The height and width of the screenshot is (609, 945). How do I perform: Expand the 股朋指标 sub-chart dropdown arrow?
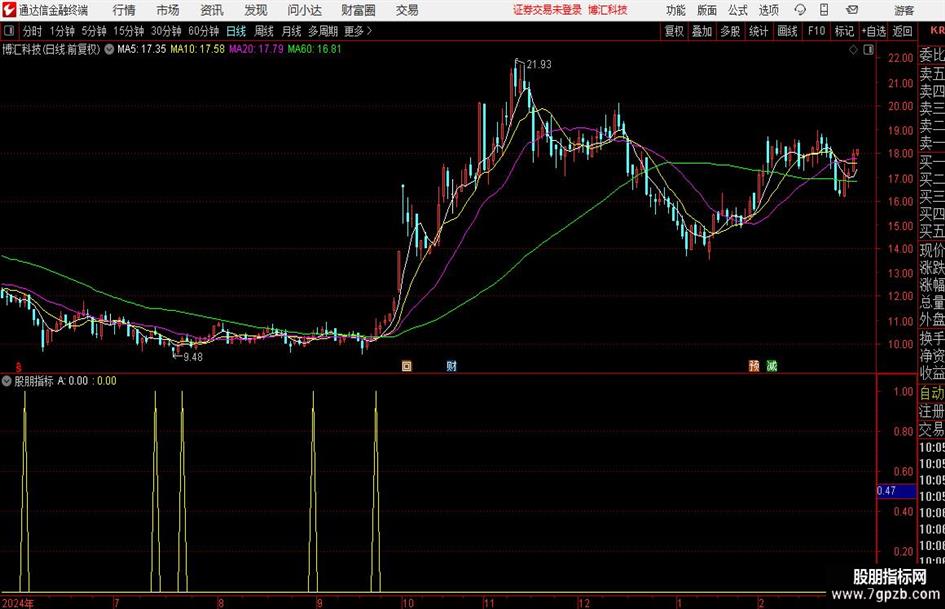(7, 380)
